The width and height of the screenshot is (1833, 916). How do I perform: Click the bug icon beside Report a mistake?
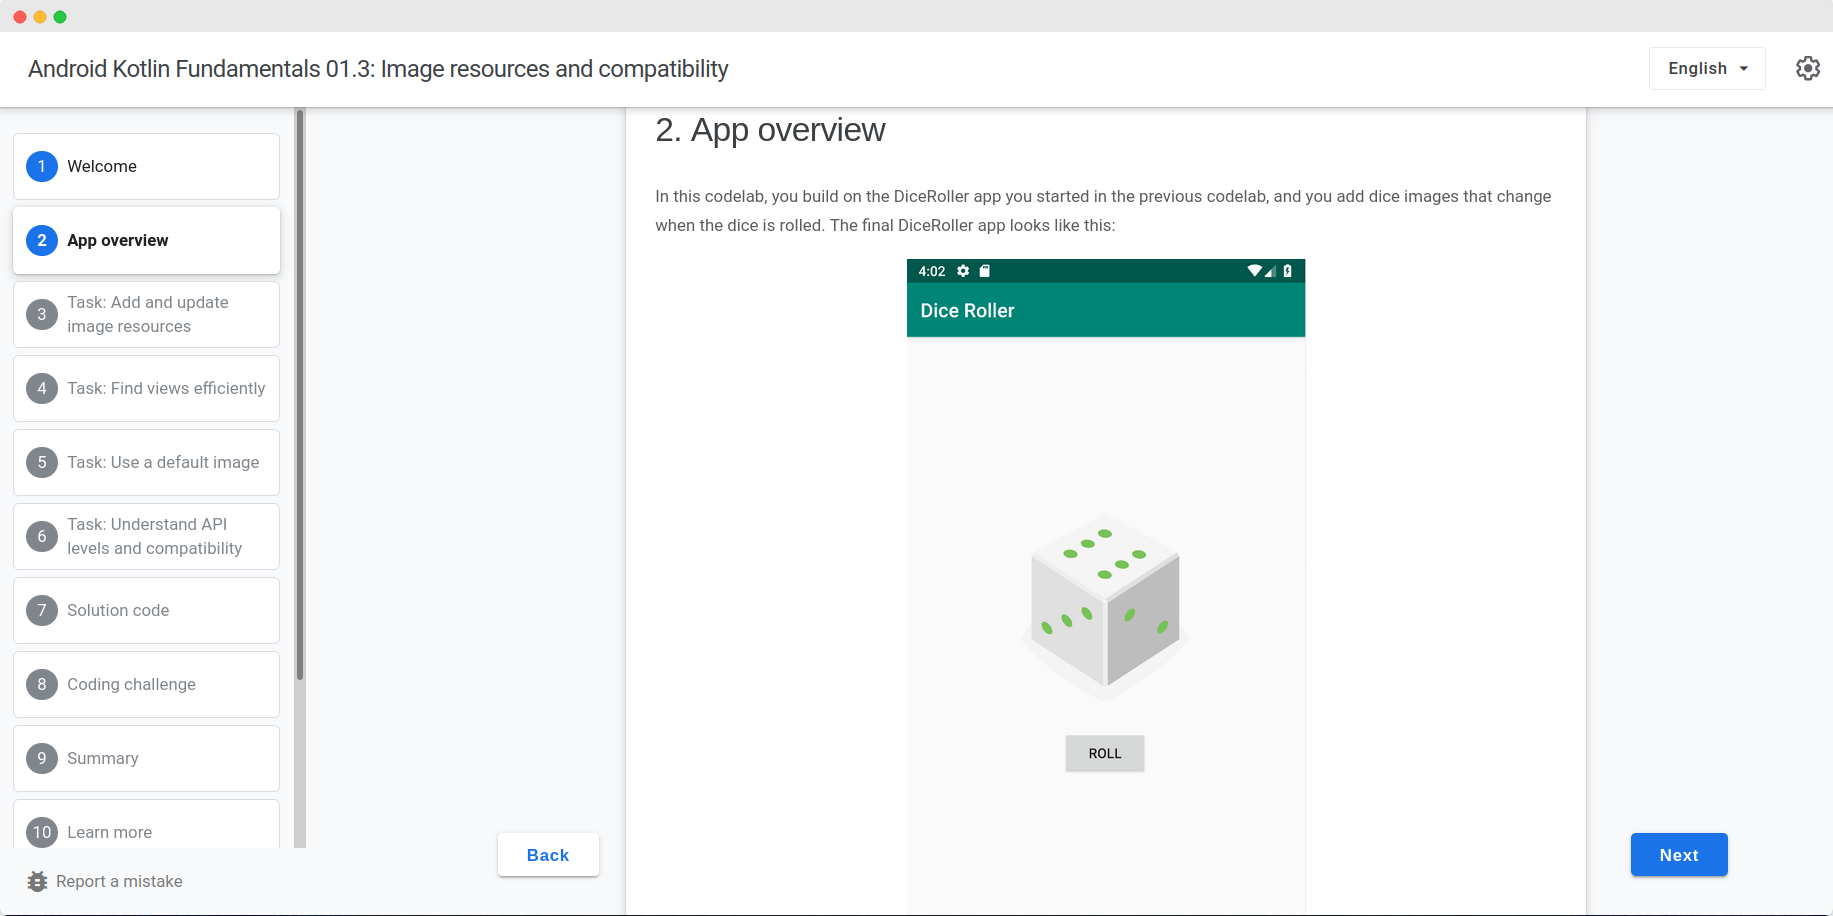[37, 881]
